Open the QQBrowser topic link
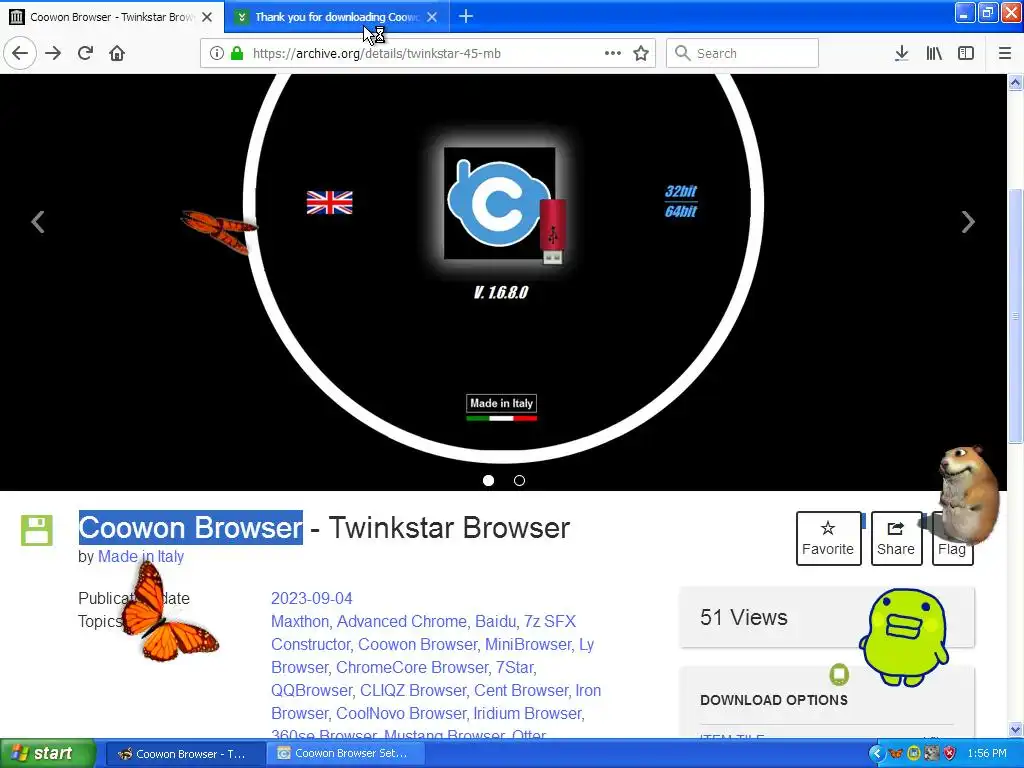The width and height of the screenshot is (1024, 768). click(312, 690)
